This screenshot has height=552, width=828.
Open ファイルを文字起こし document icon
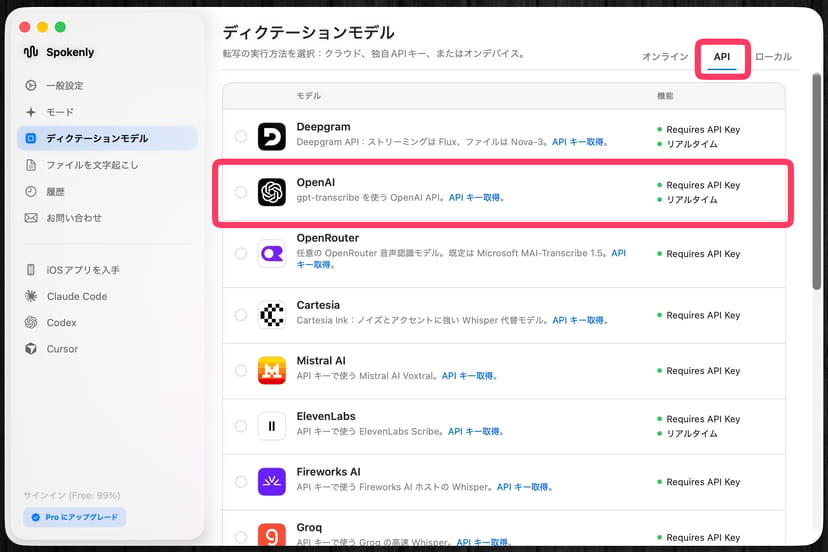[31, 165]
